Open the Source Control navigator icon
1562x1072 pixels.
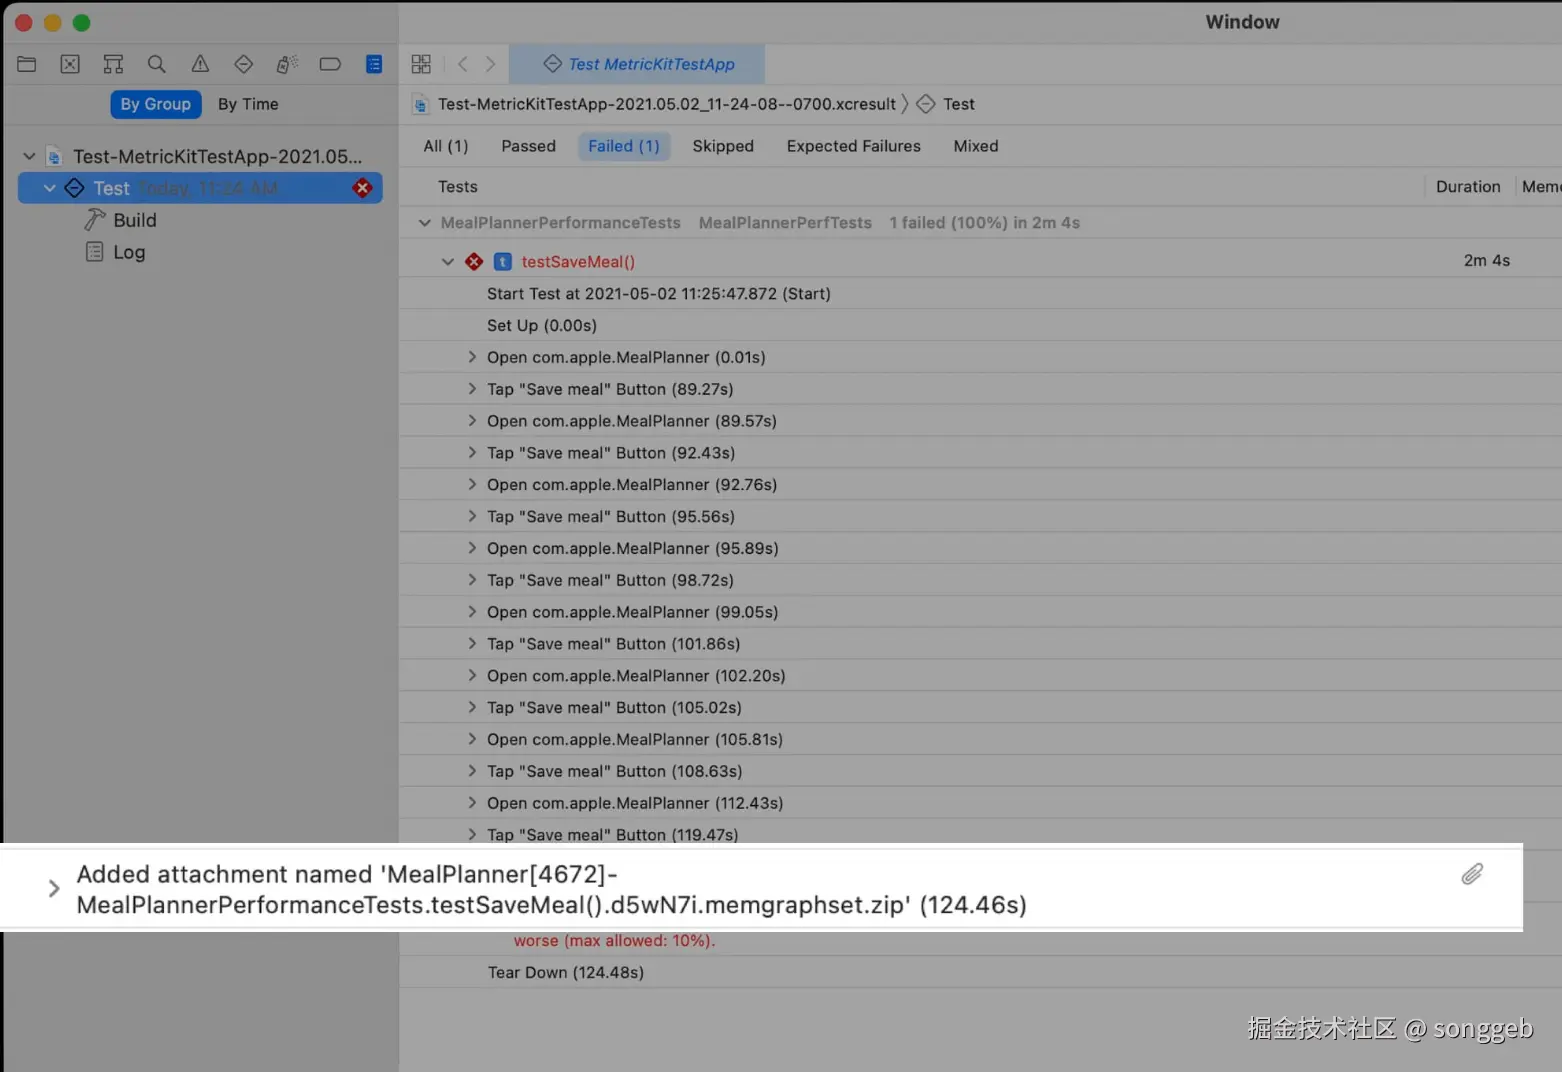[x=70, y=64]
